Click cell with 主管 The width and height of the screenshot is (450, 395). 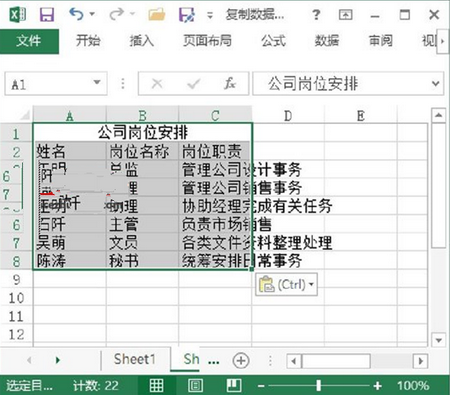pos(142,225)
